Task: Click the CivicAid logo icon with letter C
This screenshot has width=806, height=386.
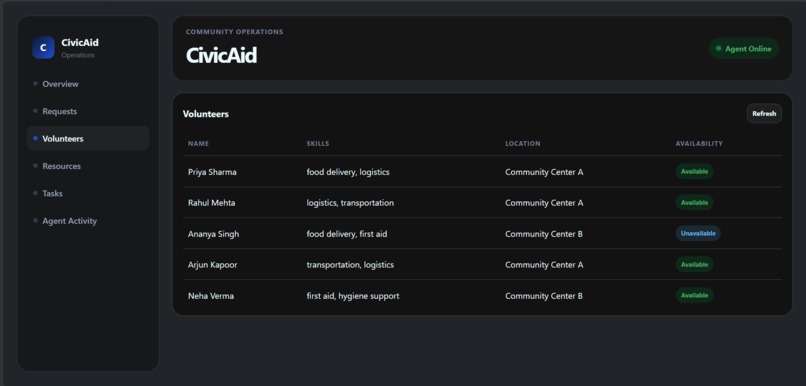Action: pos(43,48)
